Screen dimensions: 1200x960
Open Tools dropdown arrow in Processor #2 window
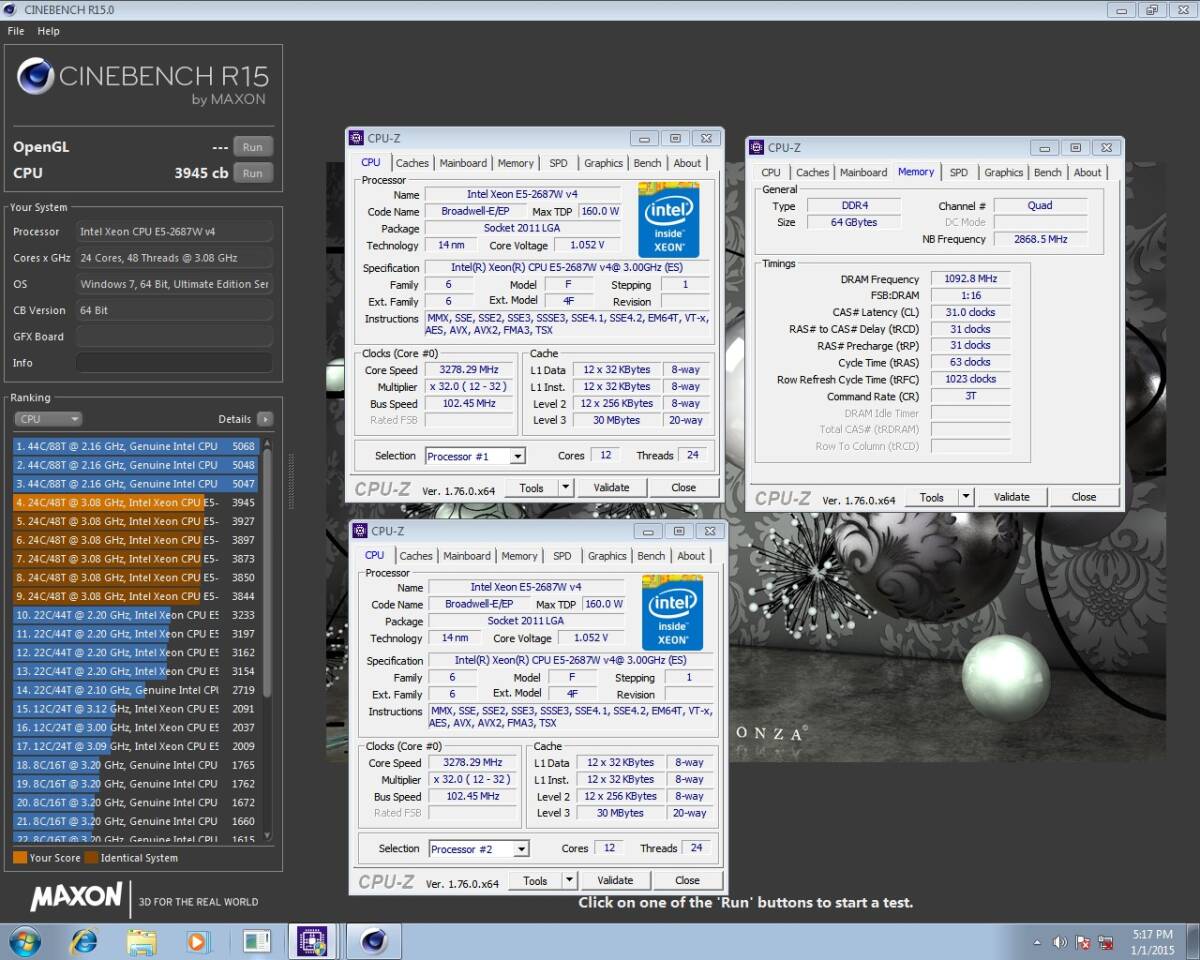[x=570, y=881]
